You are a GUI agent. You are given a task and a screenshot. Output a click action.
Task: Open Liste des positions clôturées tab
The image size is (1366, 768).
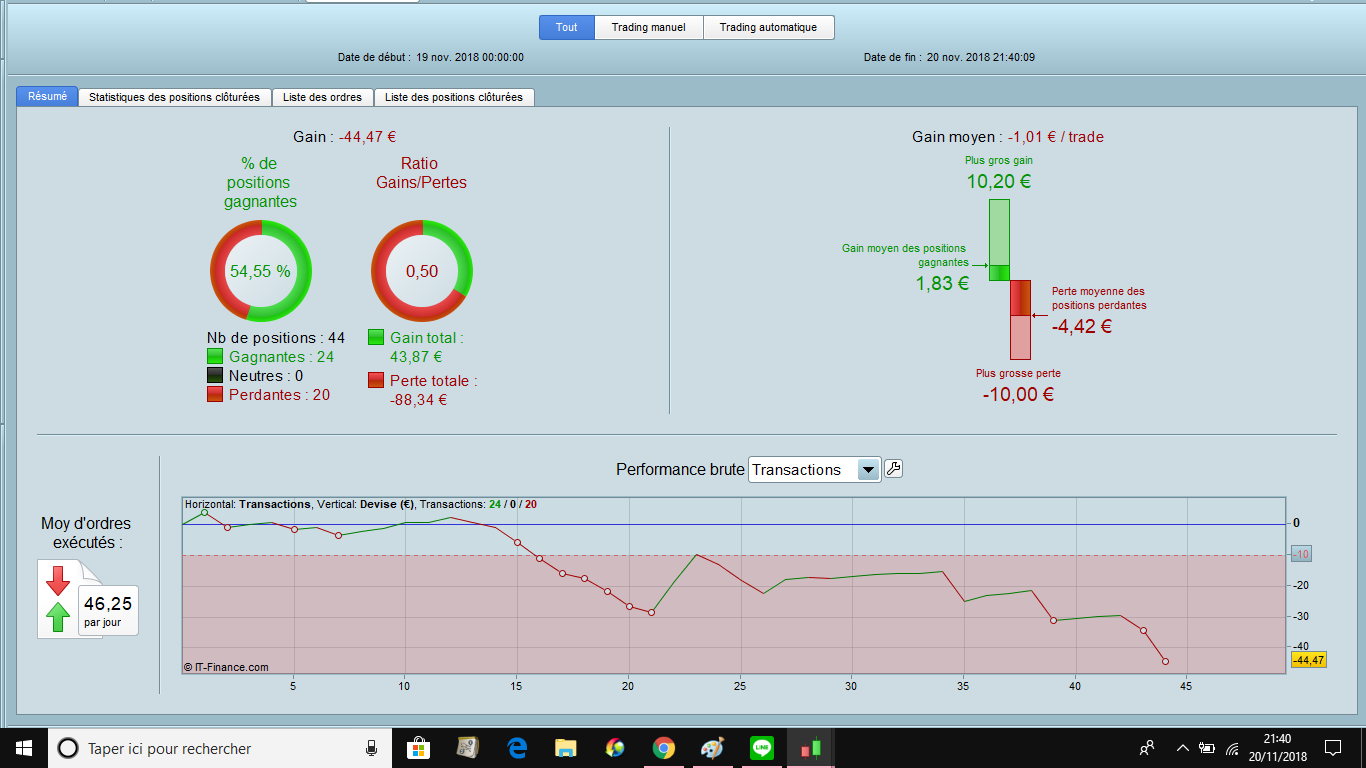[x=454, y=97]
